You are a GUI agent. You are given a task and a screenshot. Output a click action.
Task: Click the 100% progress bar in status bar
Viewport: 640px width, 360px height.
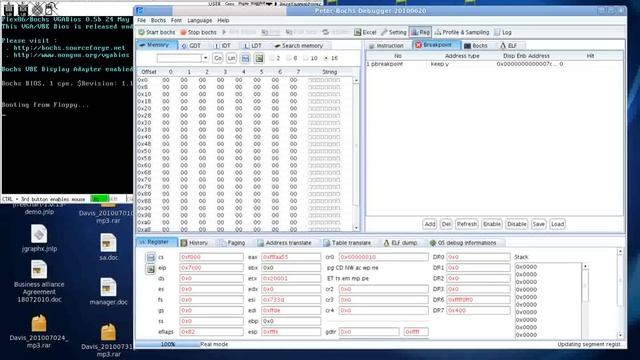168,344
